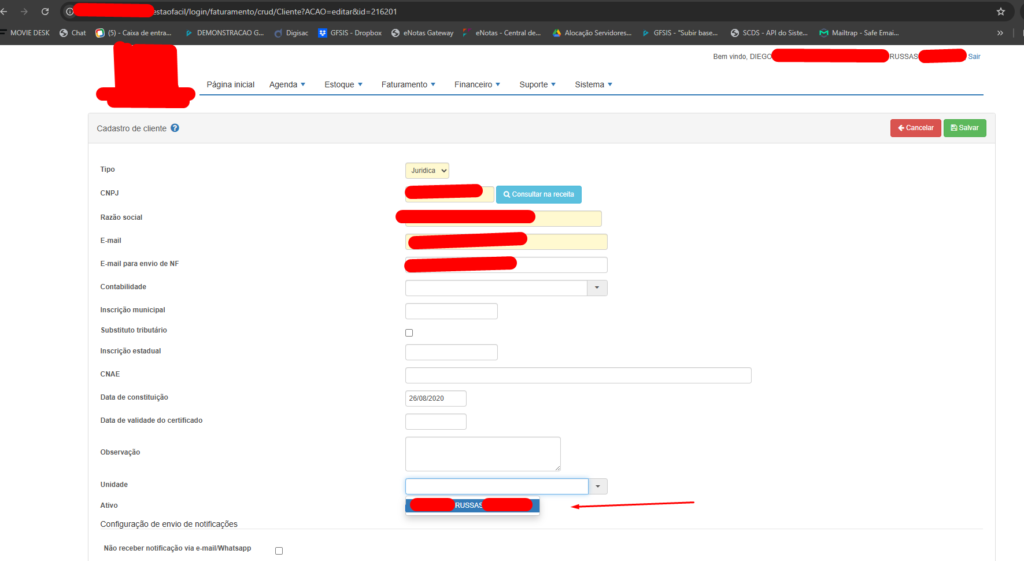Enable Não receber notificação via e-mail/Whatsapp

click(x=279, y=550)
